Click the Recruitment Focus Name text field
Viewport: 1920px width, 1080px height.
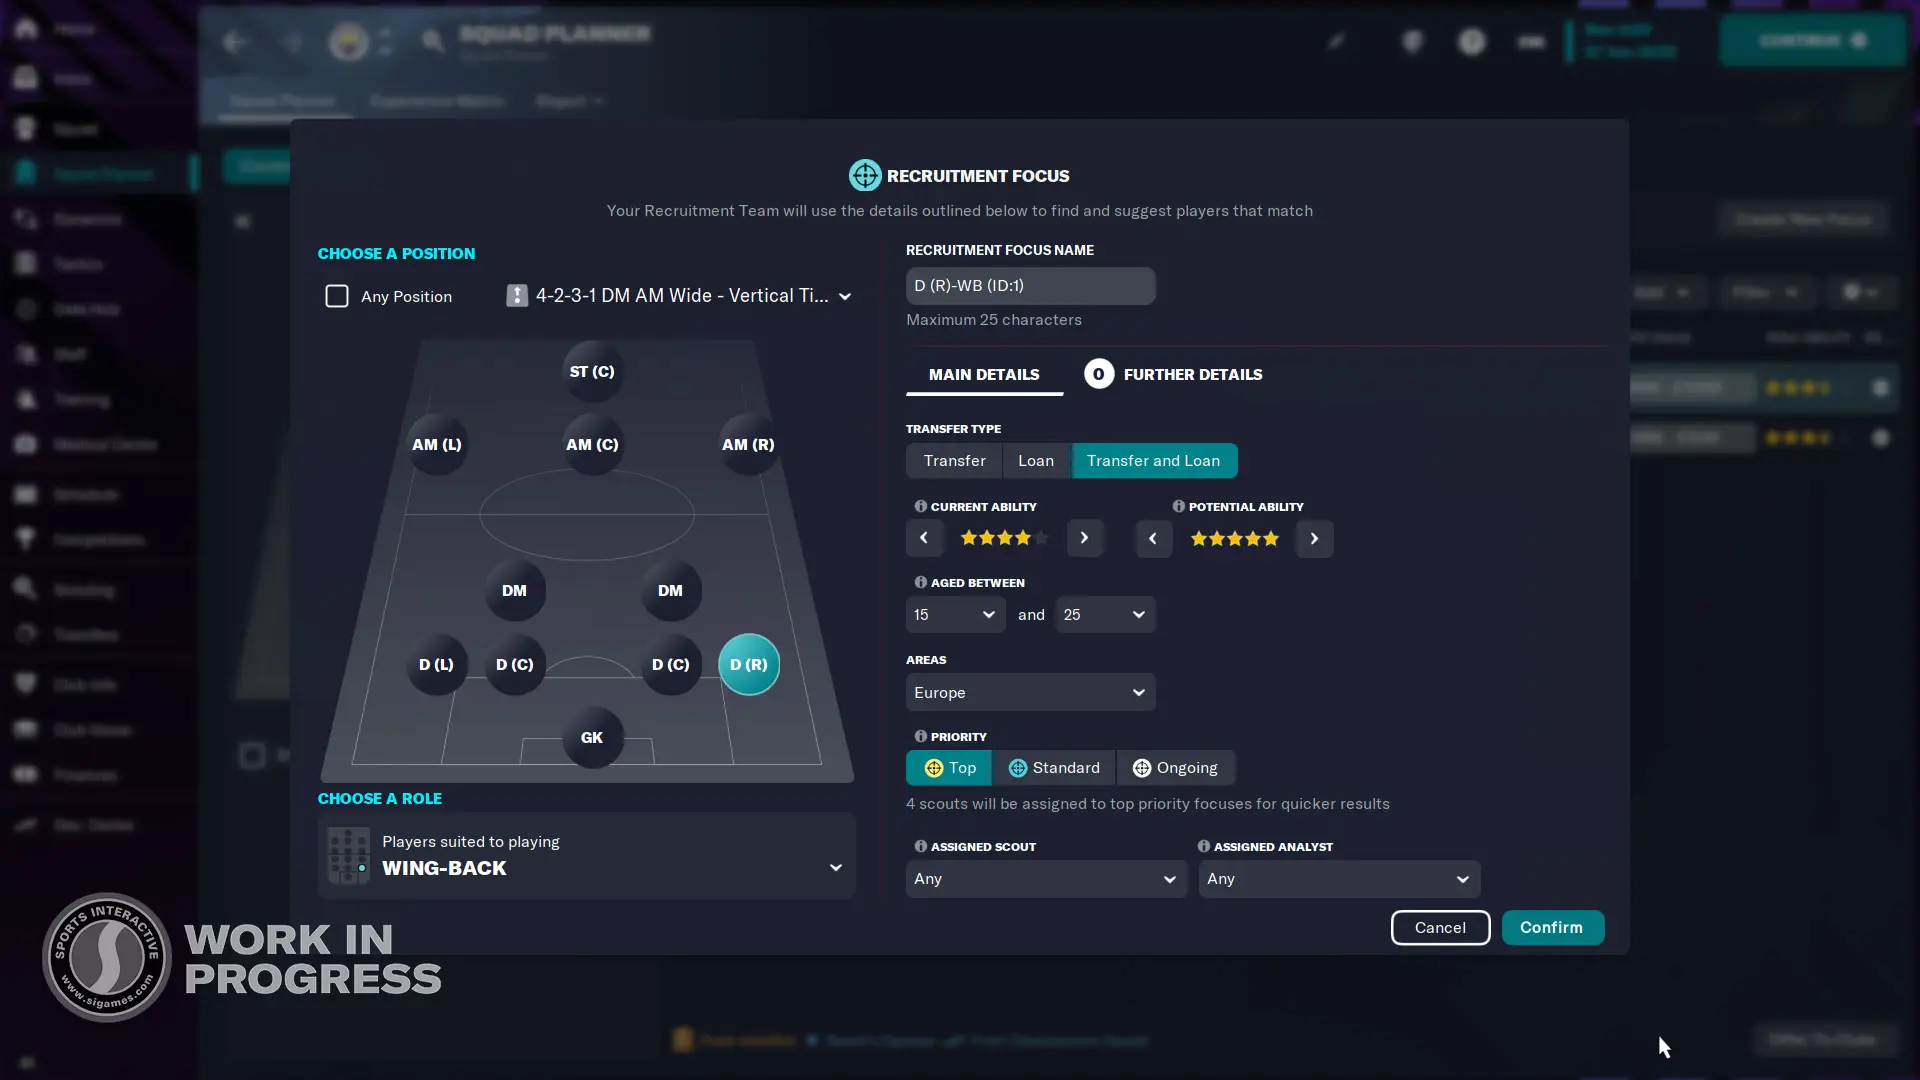tap(1030, 286)
